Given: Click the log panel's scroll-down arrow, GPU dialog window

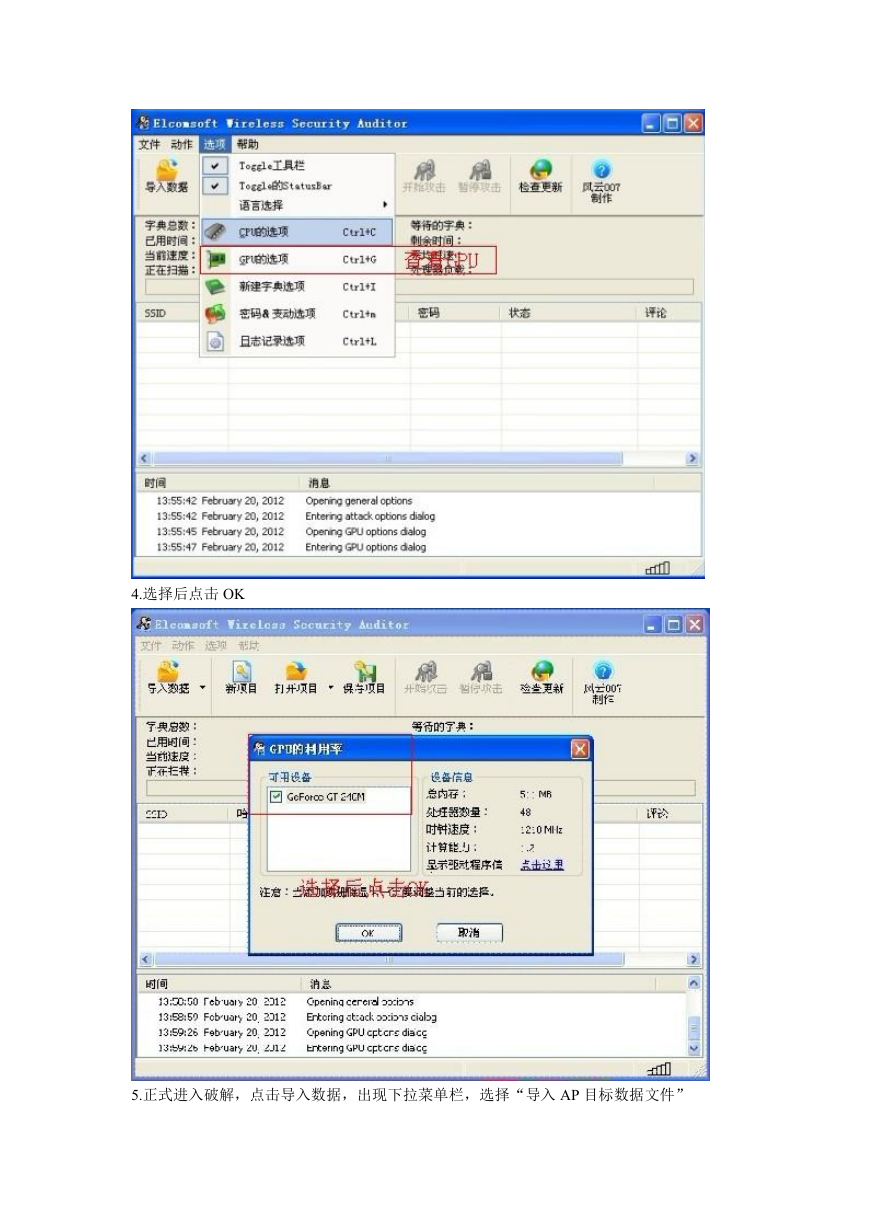Looking at the screenshot, I should 695,1048.
